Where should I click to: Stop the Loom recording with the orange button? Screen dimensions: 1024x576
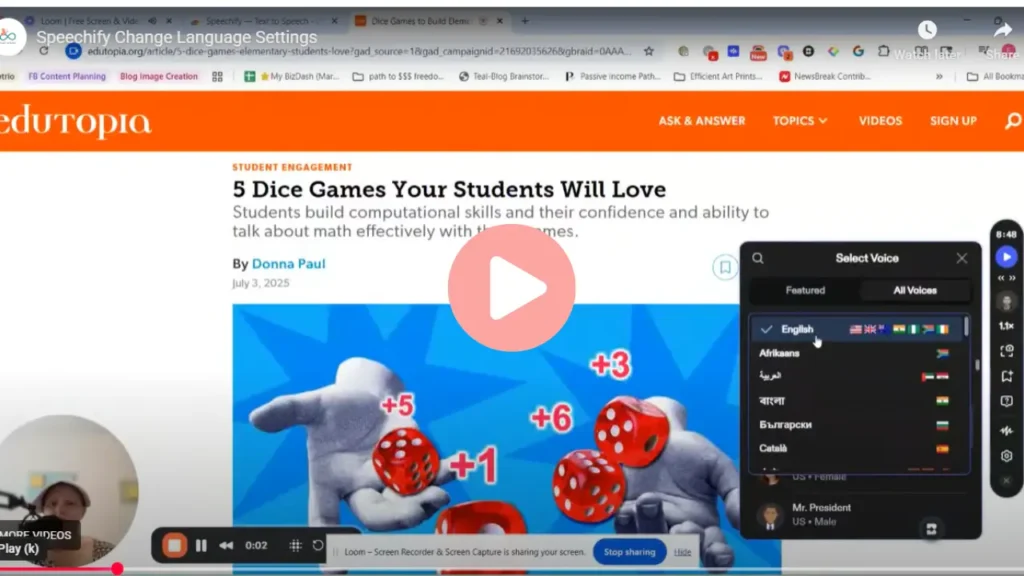click(x=174, y=545)
